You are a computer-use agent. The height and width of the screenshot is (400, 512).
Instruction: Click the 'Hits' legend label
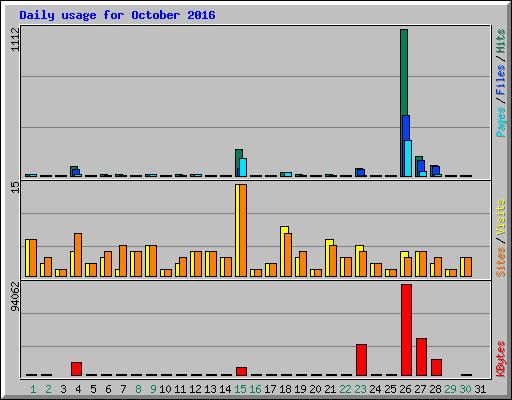click(500, 41)
